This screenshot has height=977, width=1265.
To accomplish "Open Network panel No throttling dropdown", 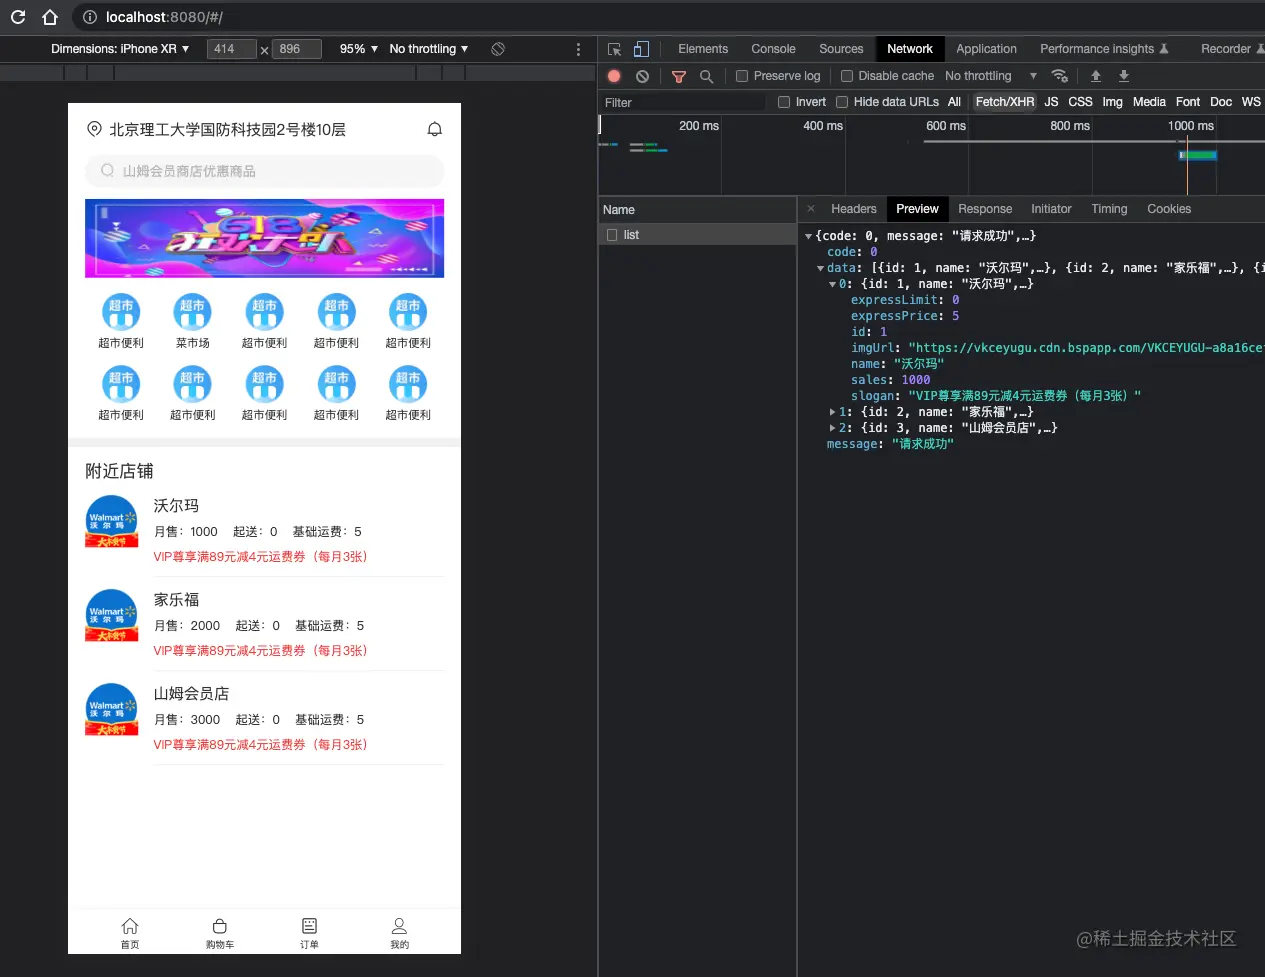I will click(991, 76).
